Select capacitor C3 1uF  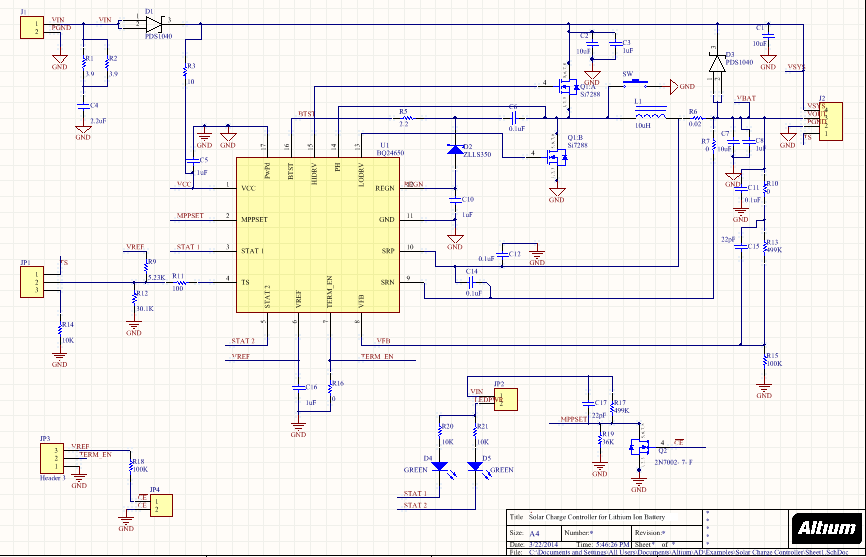[x=615, y=43]
